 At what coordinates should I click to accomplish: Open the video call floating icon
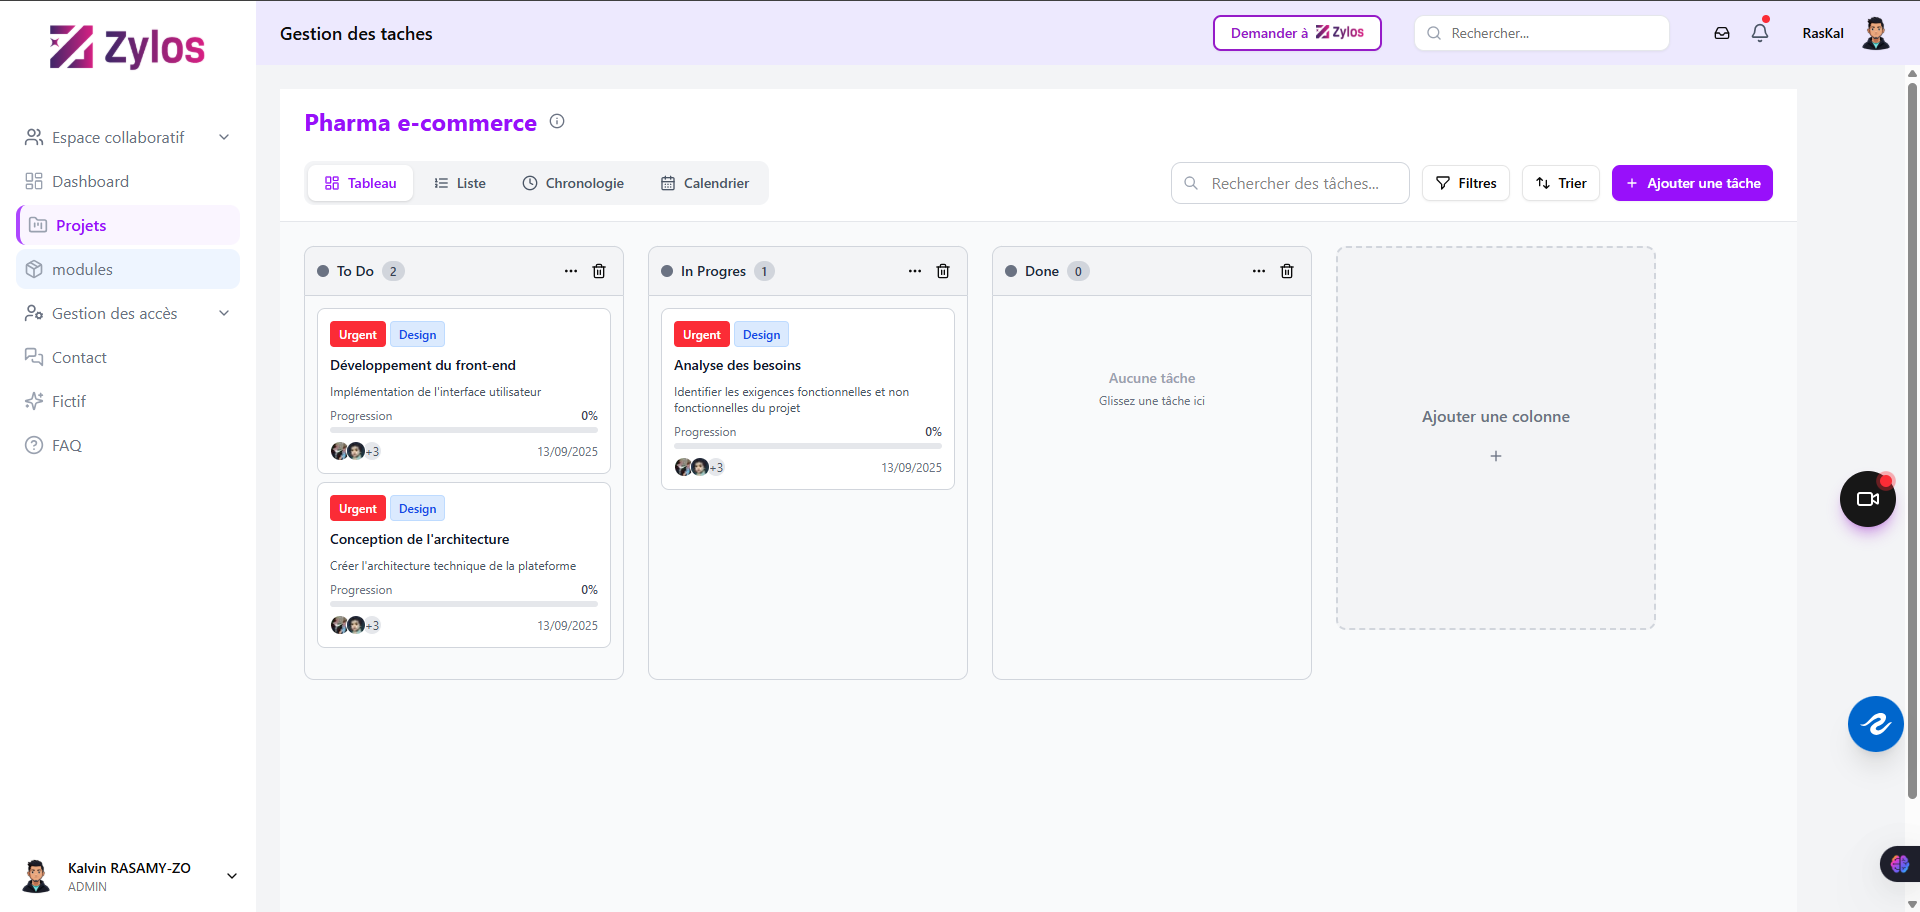pos(1866,499)
